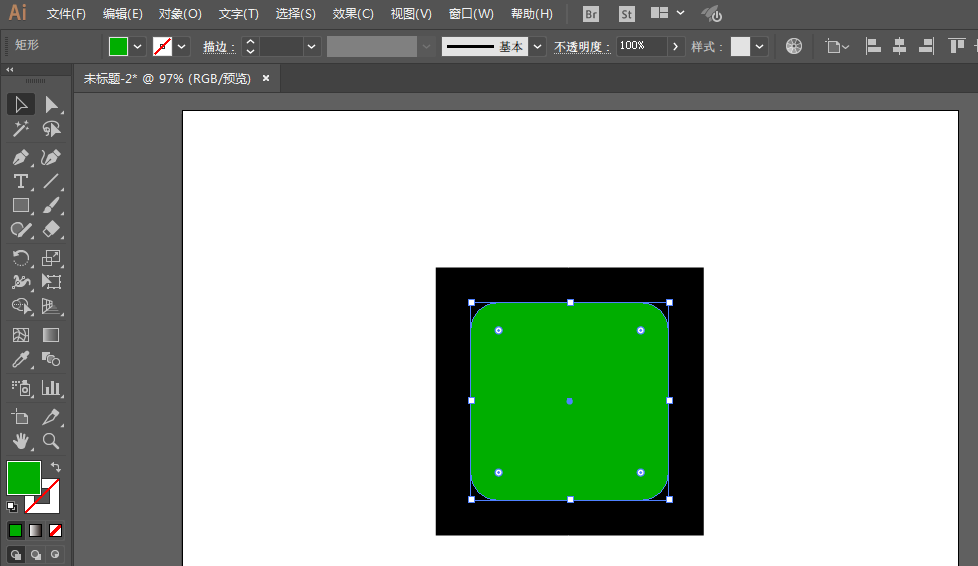The width and height of the screenshot is (978, 566).
Task: Choose the Eyedropper tool
Action: coord(21,359)
